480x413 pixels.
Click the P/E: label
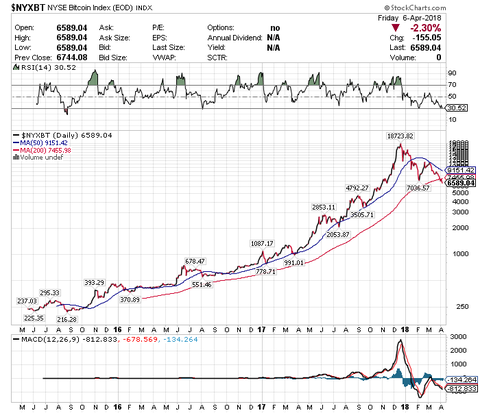coord(159,28)
